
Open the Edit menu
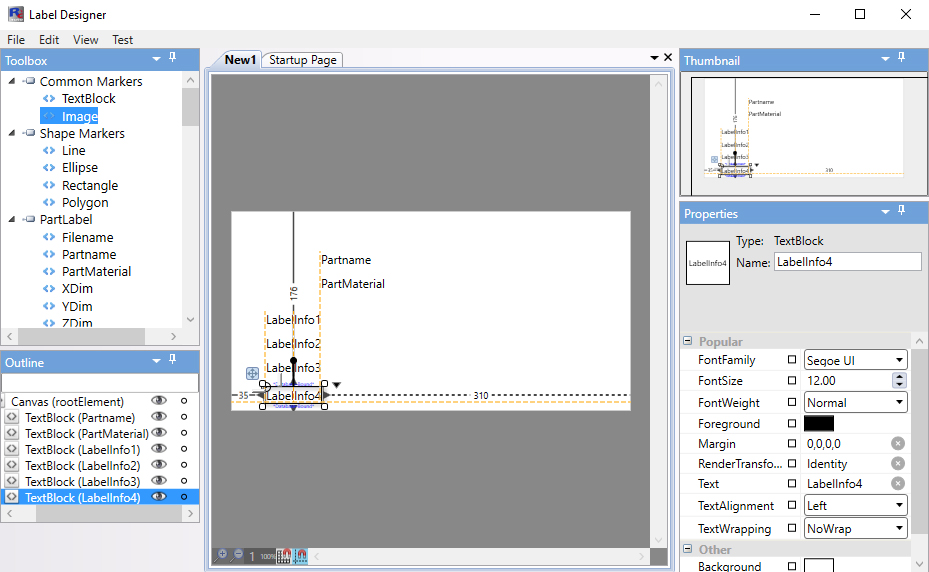49,40
